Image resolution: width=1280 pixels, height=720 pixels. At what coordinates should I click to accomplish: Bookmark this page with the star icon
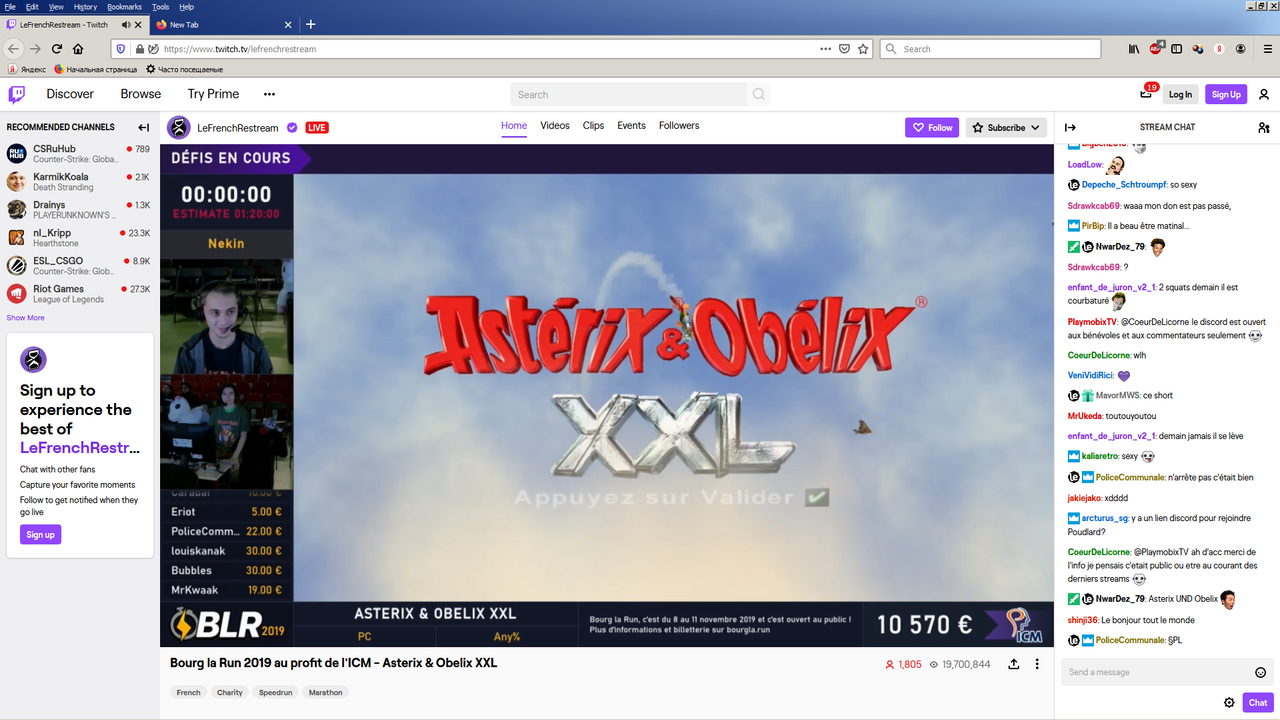(x=863, y=48)
